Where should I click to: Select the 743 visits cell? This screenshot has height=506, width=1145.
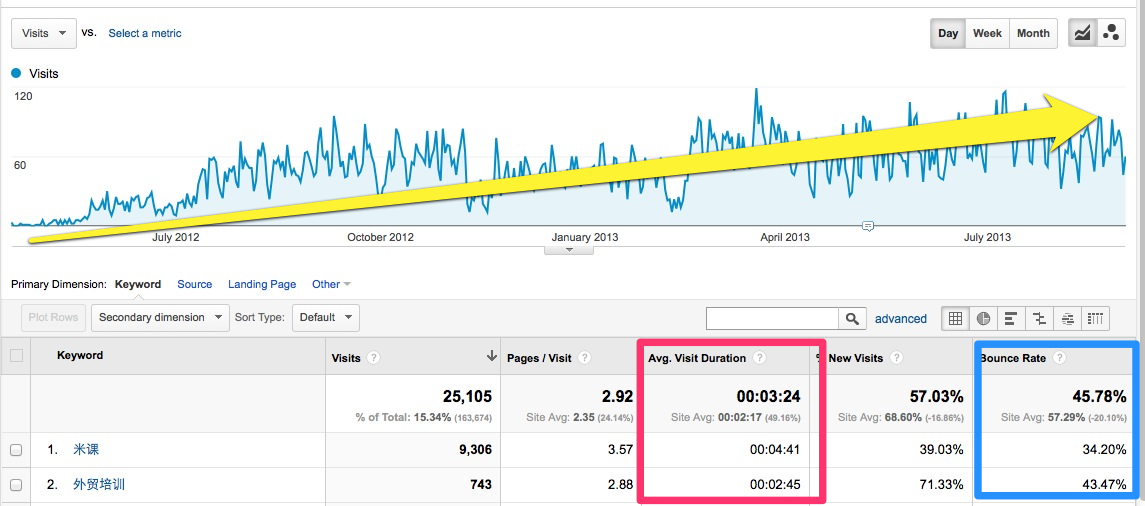click(480, 483)
